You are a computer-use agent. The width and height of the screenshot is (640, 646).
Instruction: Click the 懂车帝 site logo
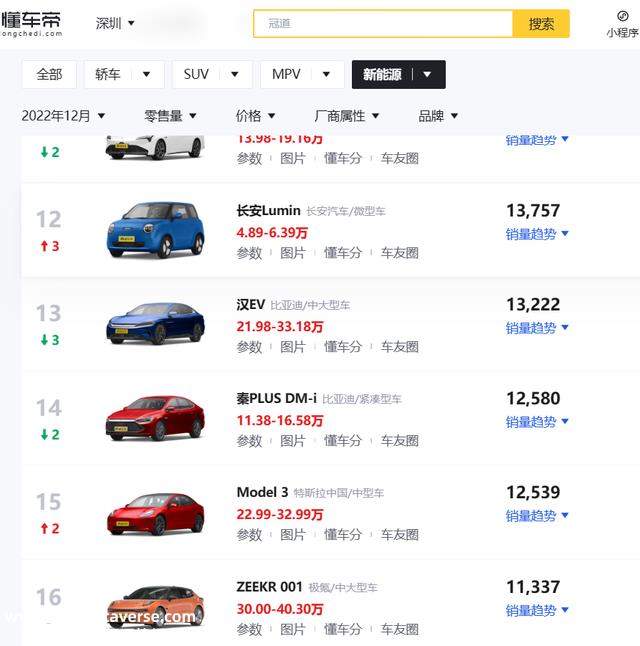coord(31,23)
